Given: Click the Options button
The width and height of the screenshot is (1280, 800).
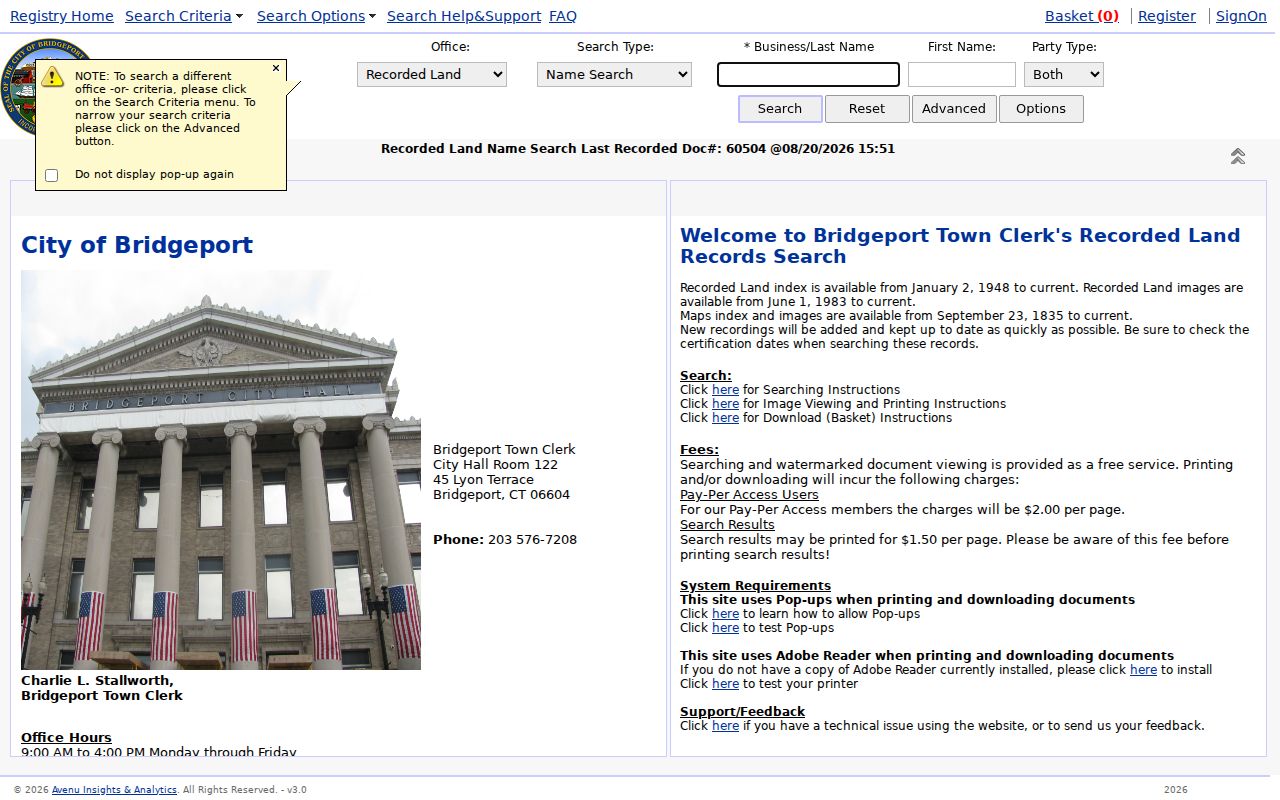Looking at the screenshot, I should 1041,109.
